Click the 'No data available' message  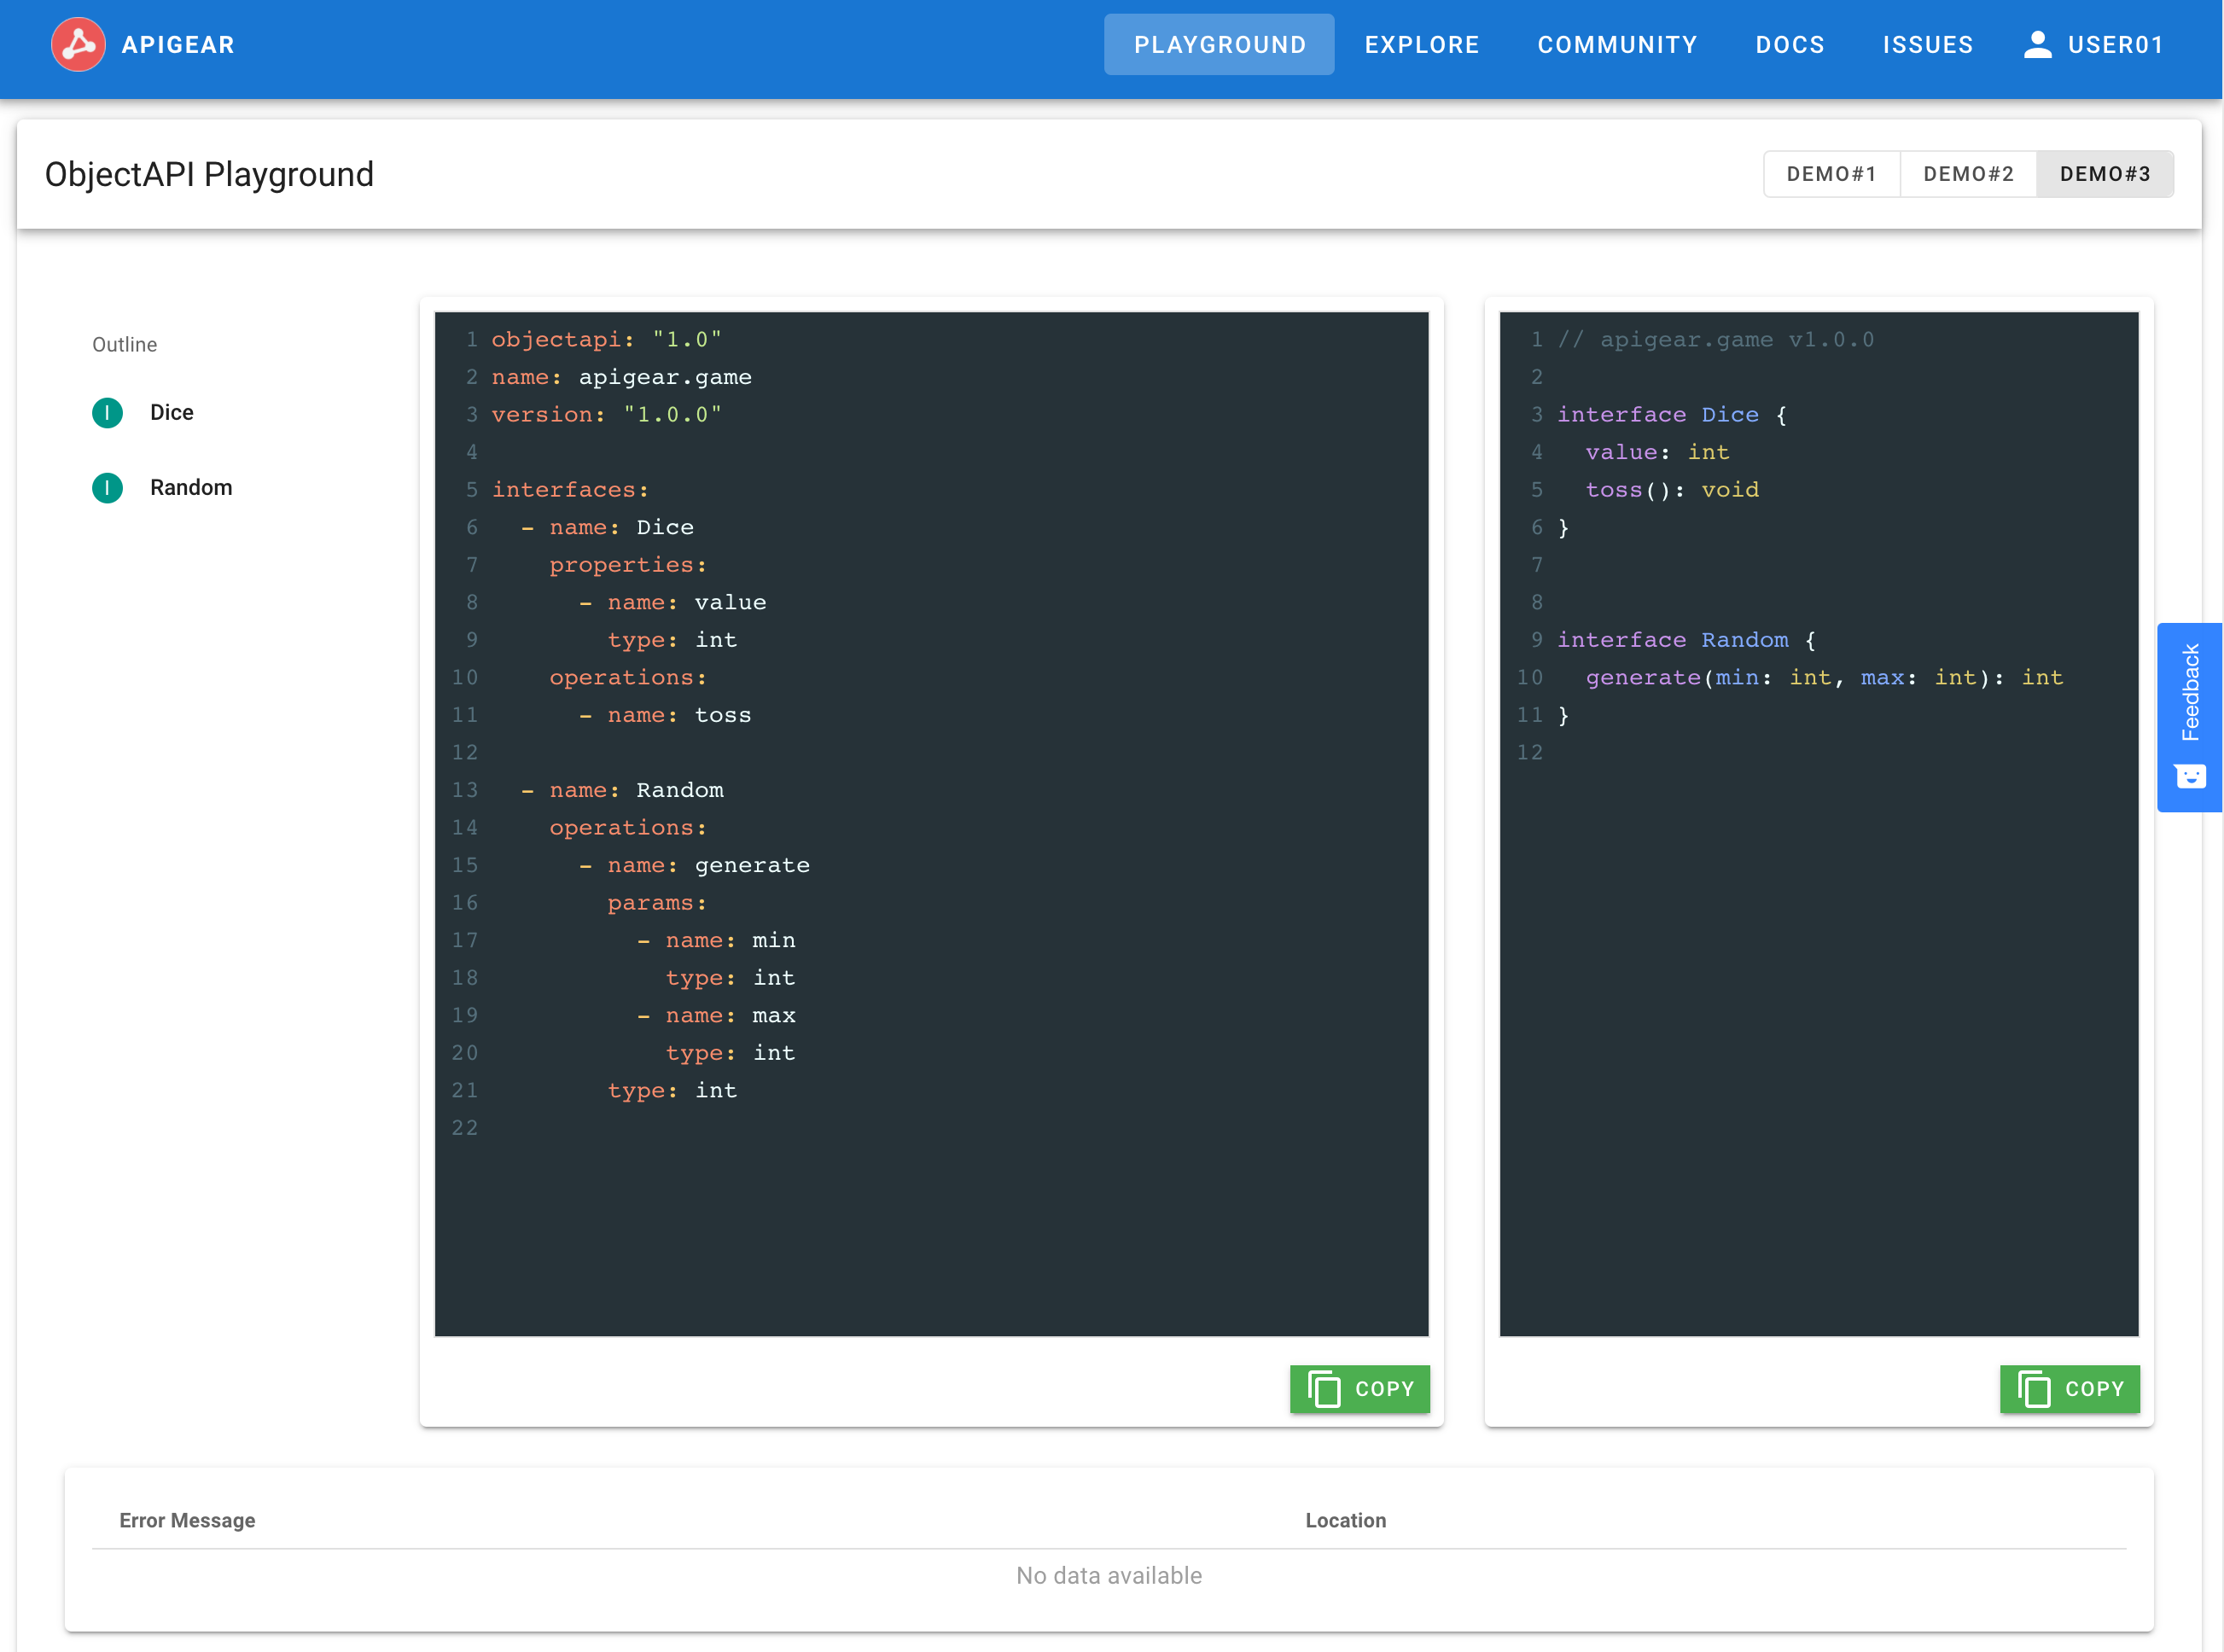tap(1108, 1575)
